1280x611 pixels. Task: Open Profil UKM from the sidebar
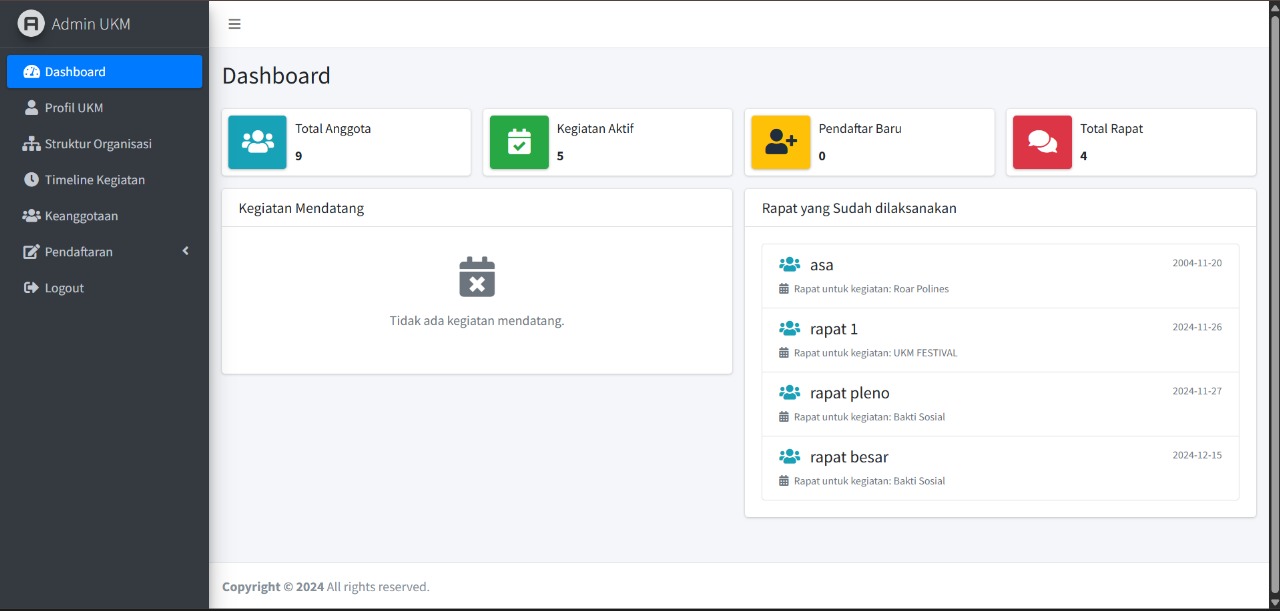pos(74,108)
